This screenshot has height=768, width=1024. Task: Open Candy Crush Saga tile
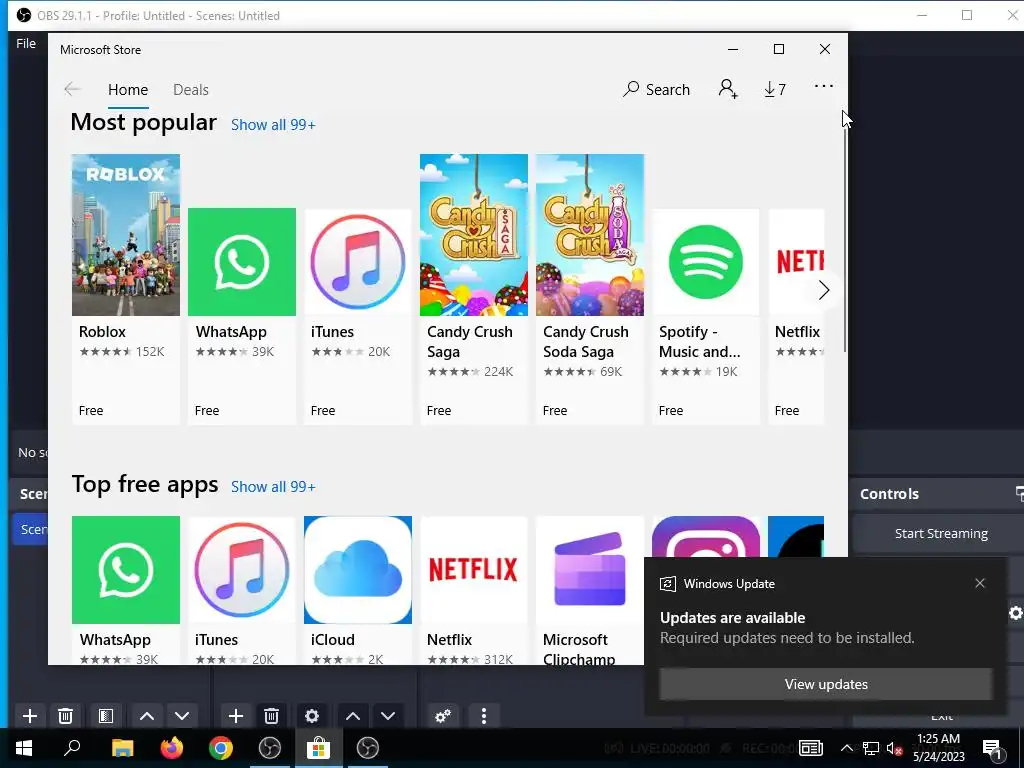pos(473,289)
